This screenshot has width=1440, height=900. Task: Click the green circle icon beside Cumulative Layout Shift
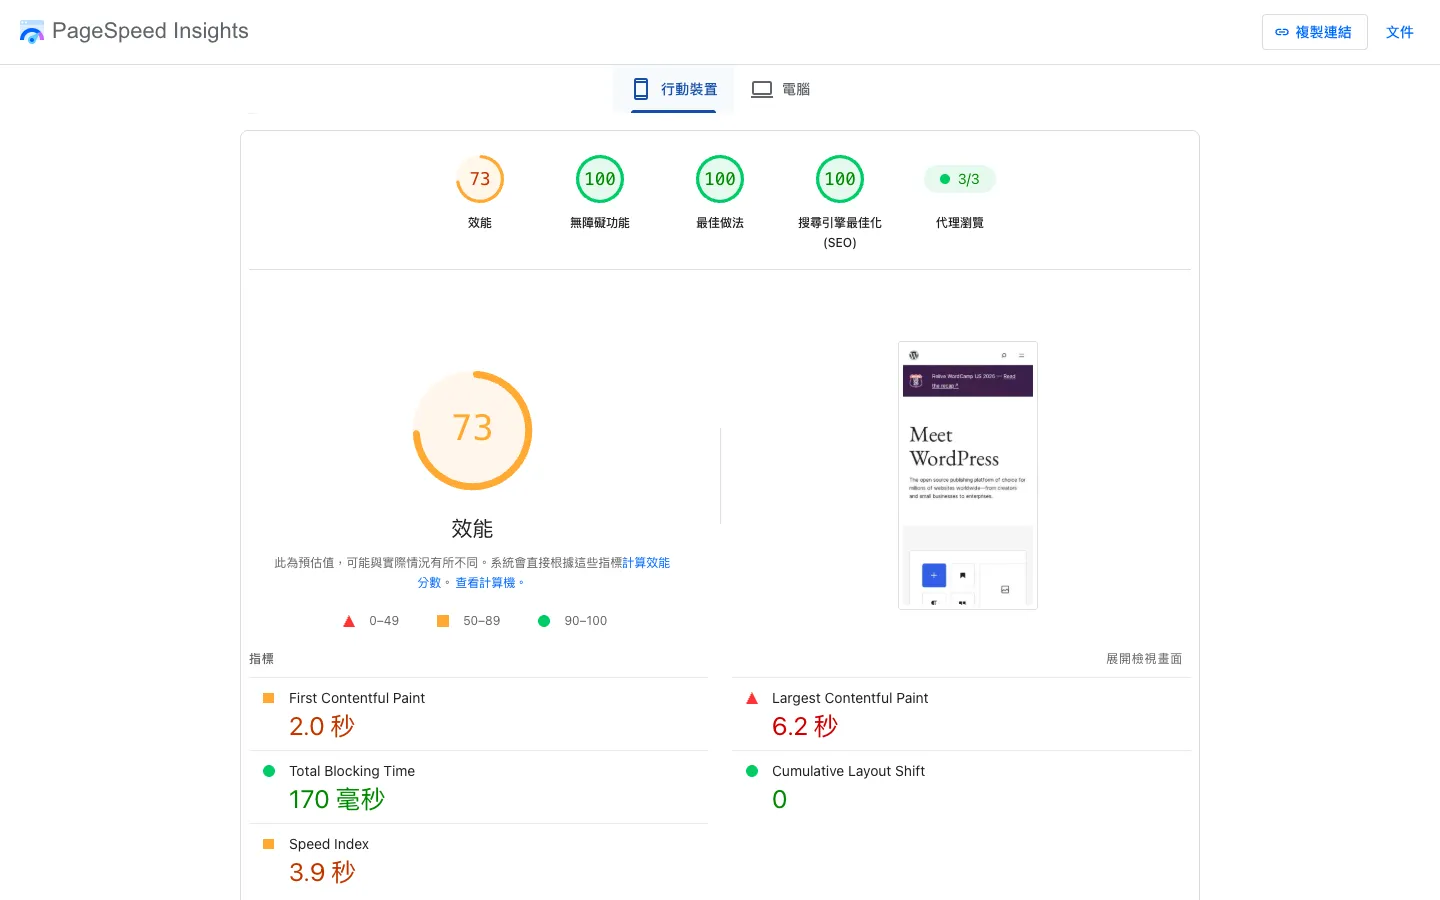752,771
